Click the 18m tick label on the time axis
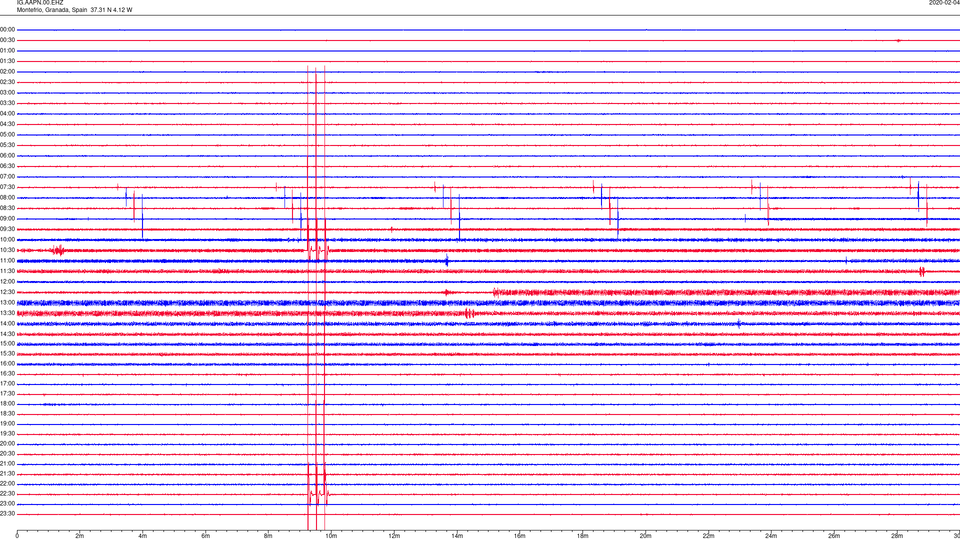The image size is (960, 540). pyautogui.click(x=582, y=536)
